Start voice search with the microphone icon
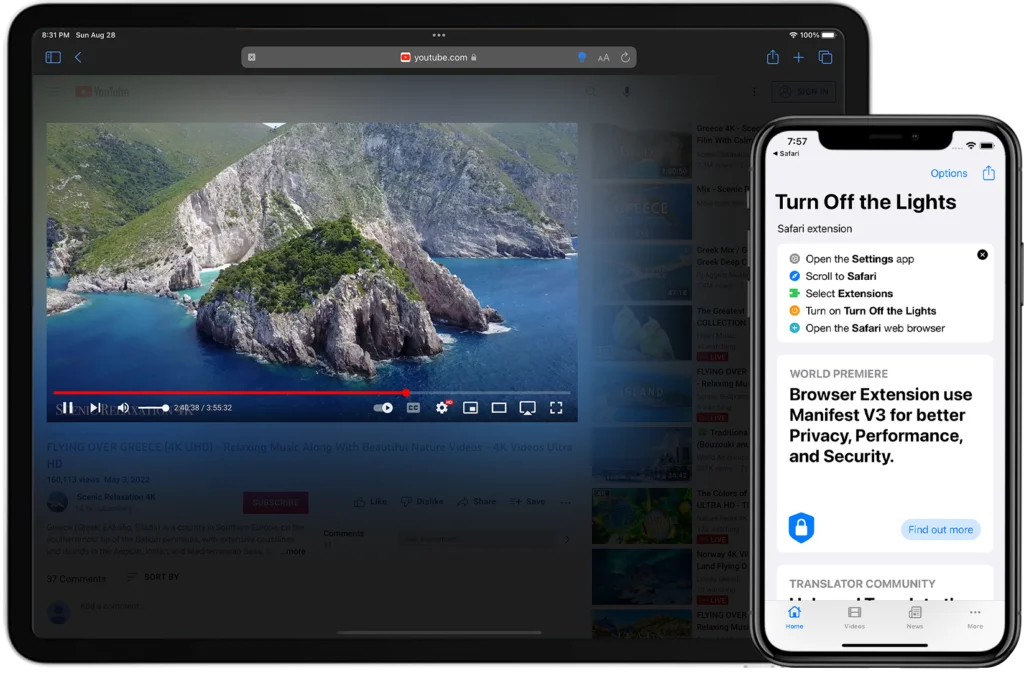1024x674 pixels. (626, 91)
